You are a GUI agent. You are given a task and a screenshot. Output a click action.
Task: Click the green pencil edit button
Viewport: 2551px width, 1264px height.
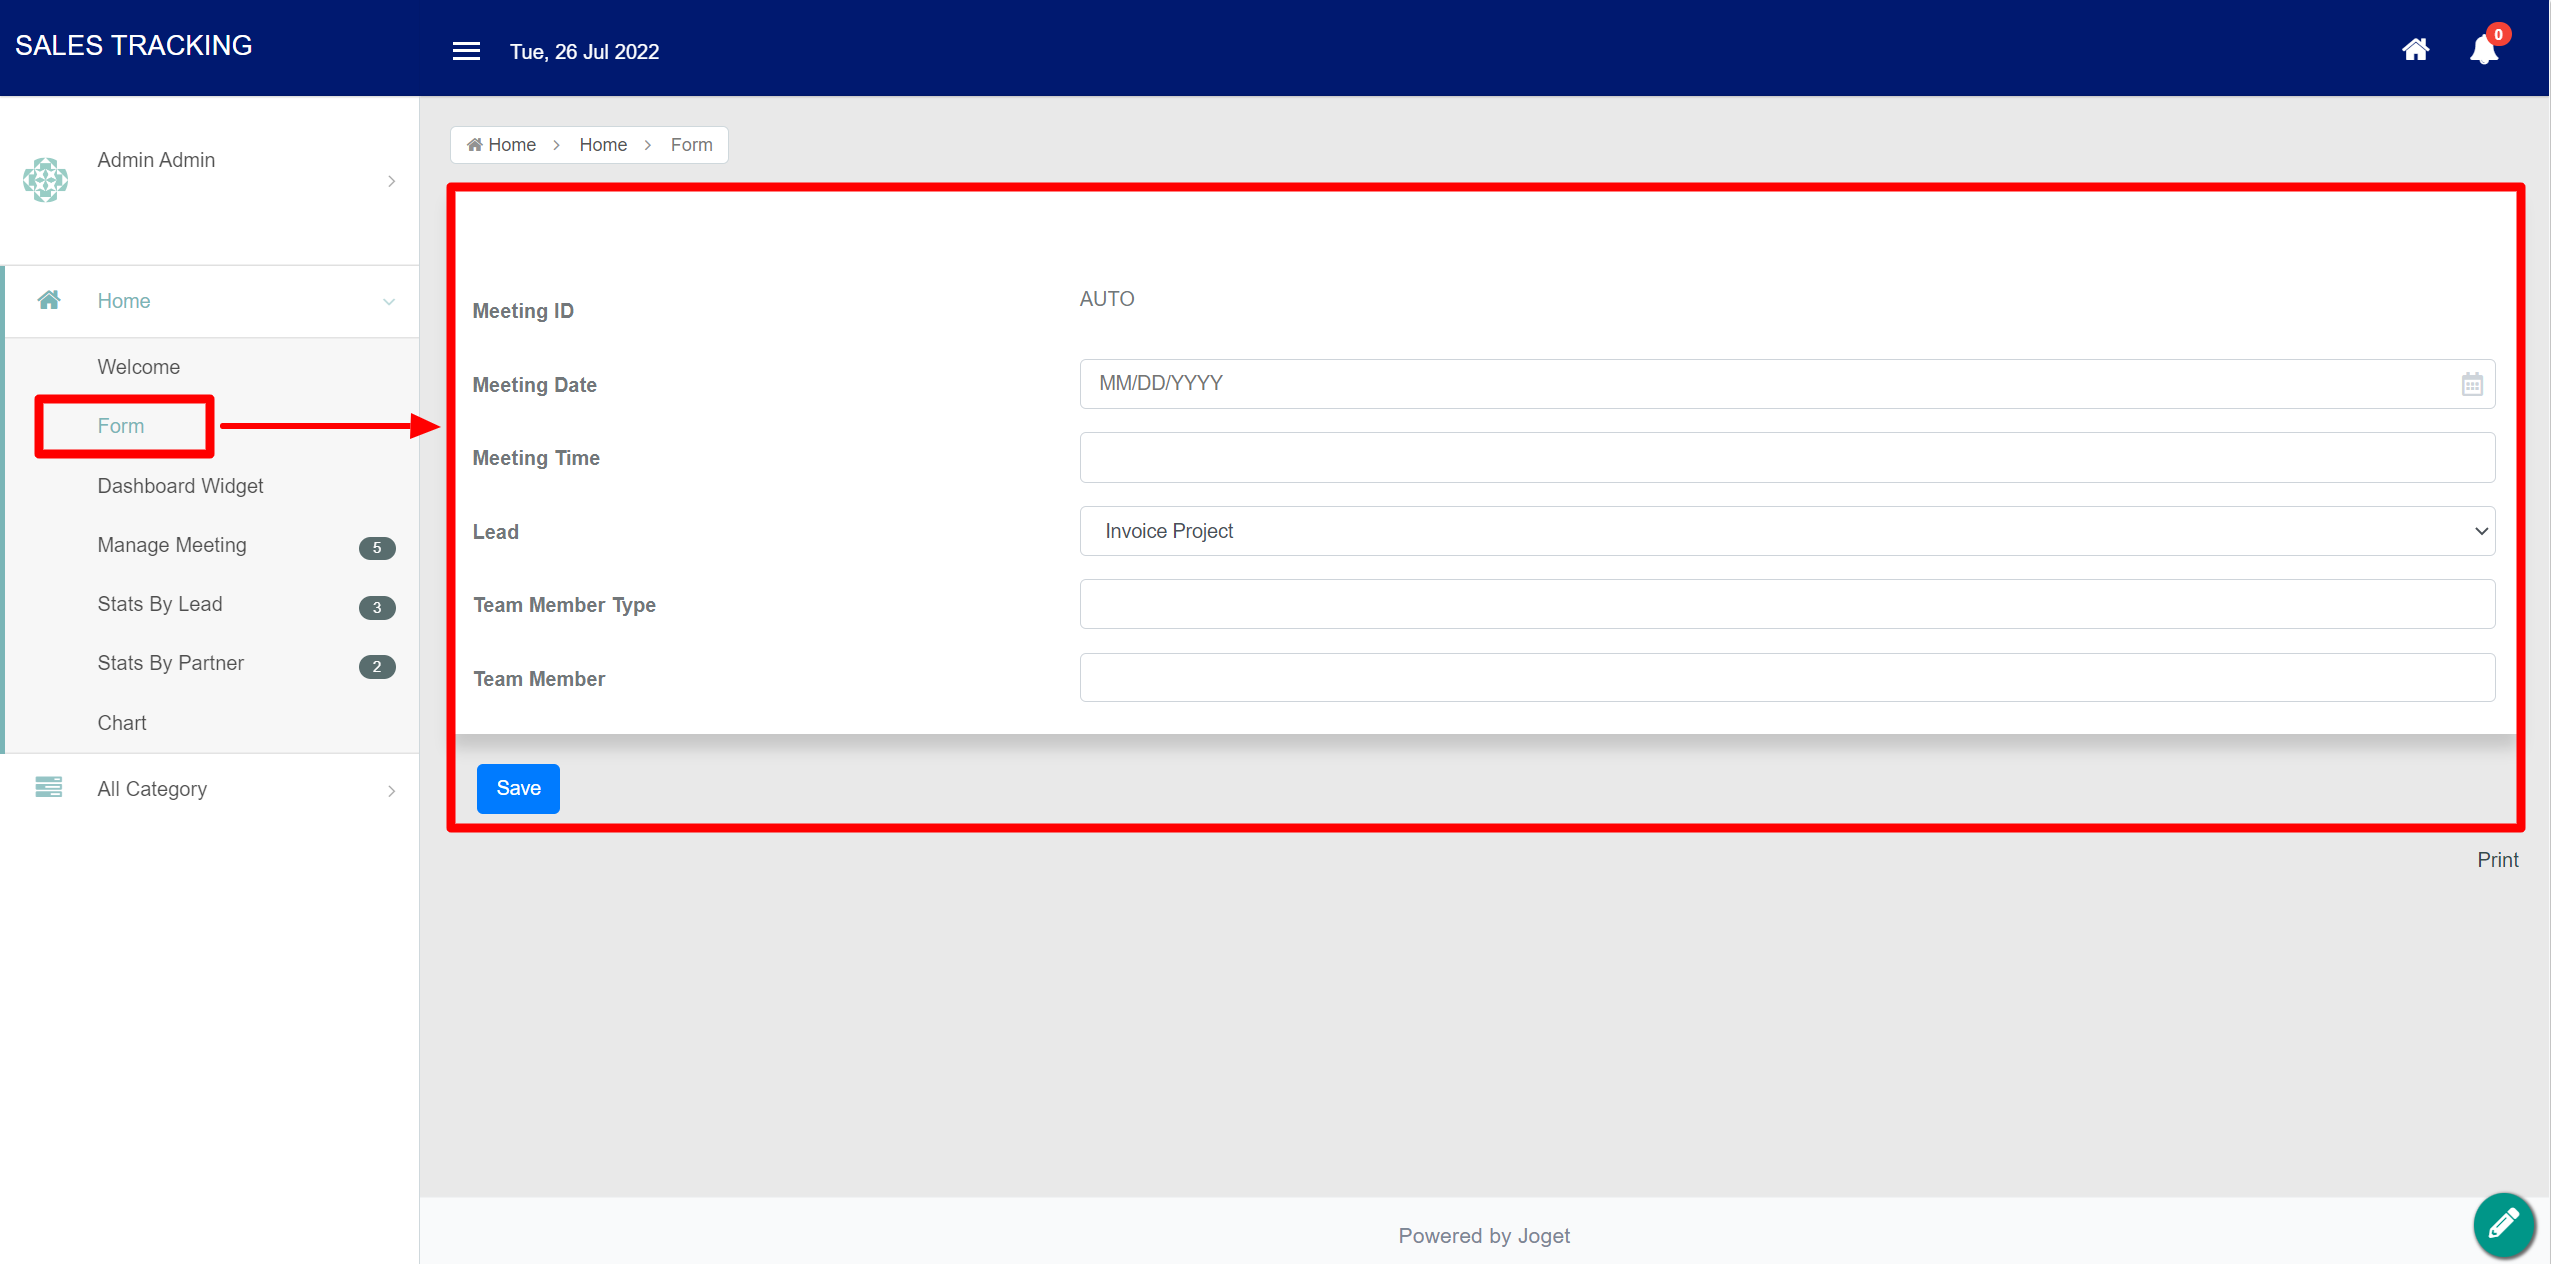(2503, 1224)
